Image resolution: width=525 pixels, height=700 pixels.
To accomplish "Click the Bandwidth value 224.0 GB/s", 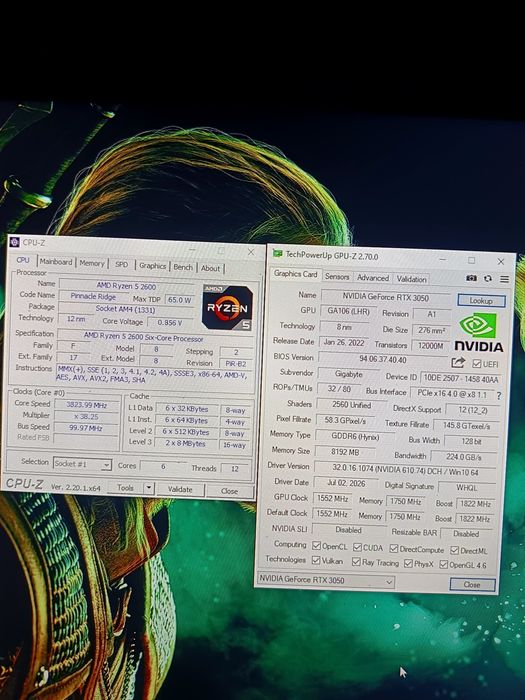I will [464, 457].
